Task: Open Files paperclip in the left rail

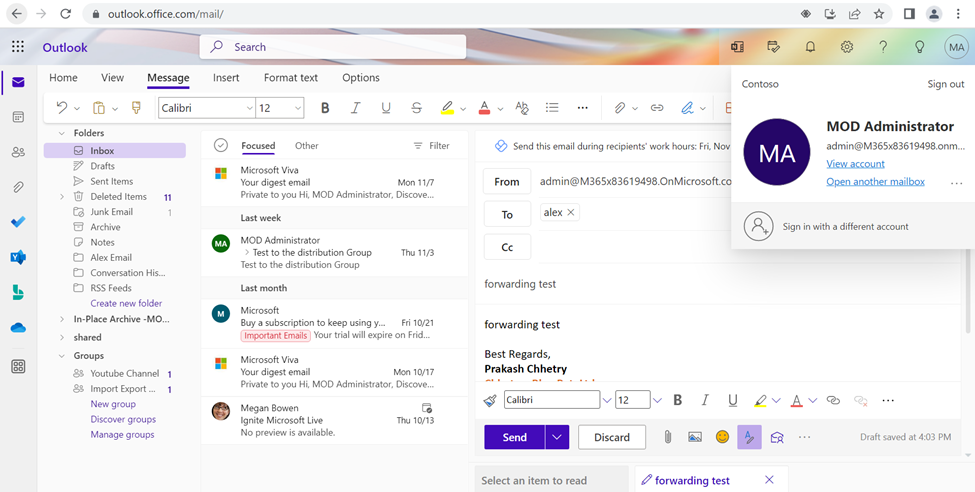Action: (18, 187)
